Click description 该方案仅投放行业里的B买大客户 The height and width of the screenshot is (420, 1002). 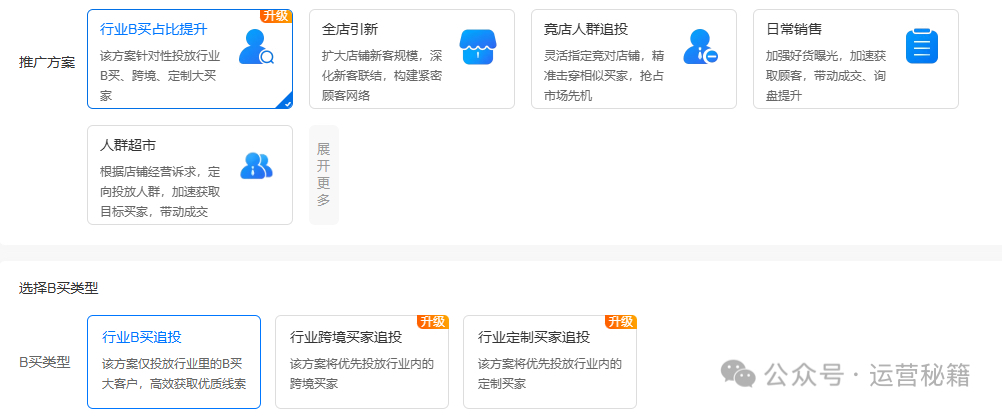174,374
